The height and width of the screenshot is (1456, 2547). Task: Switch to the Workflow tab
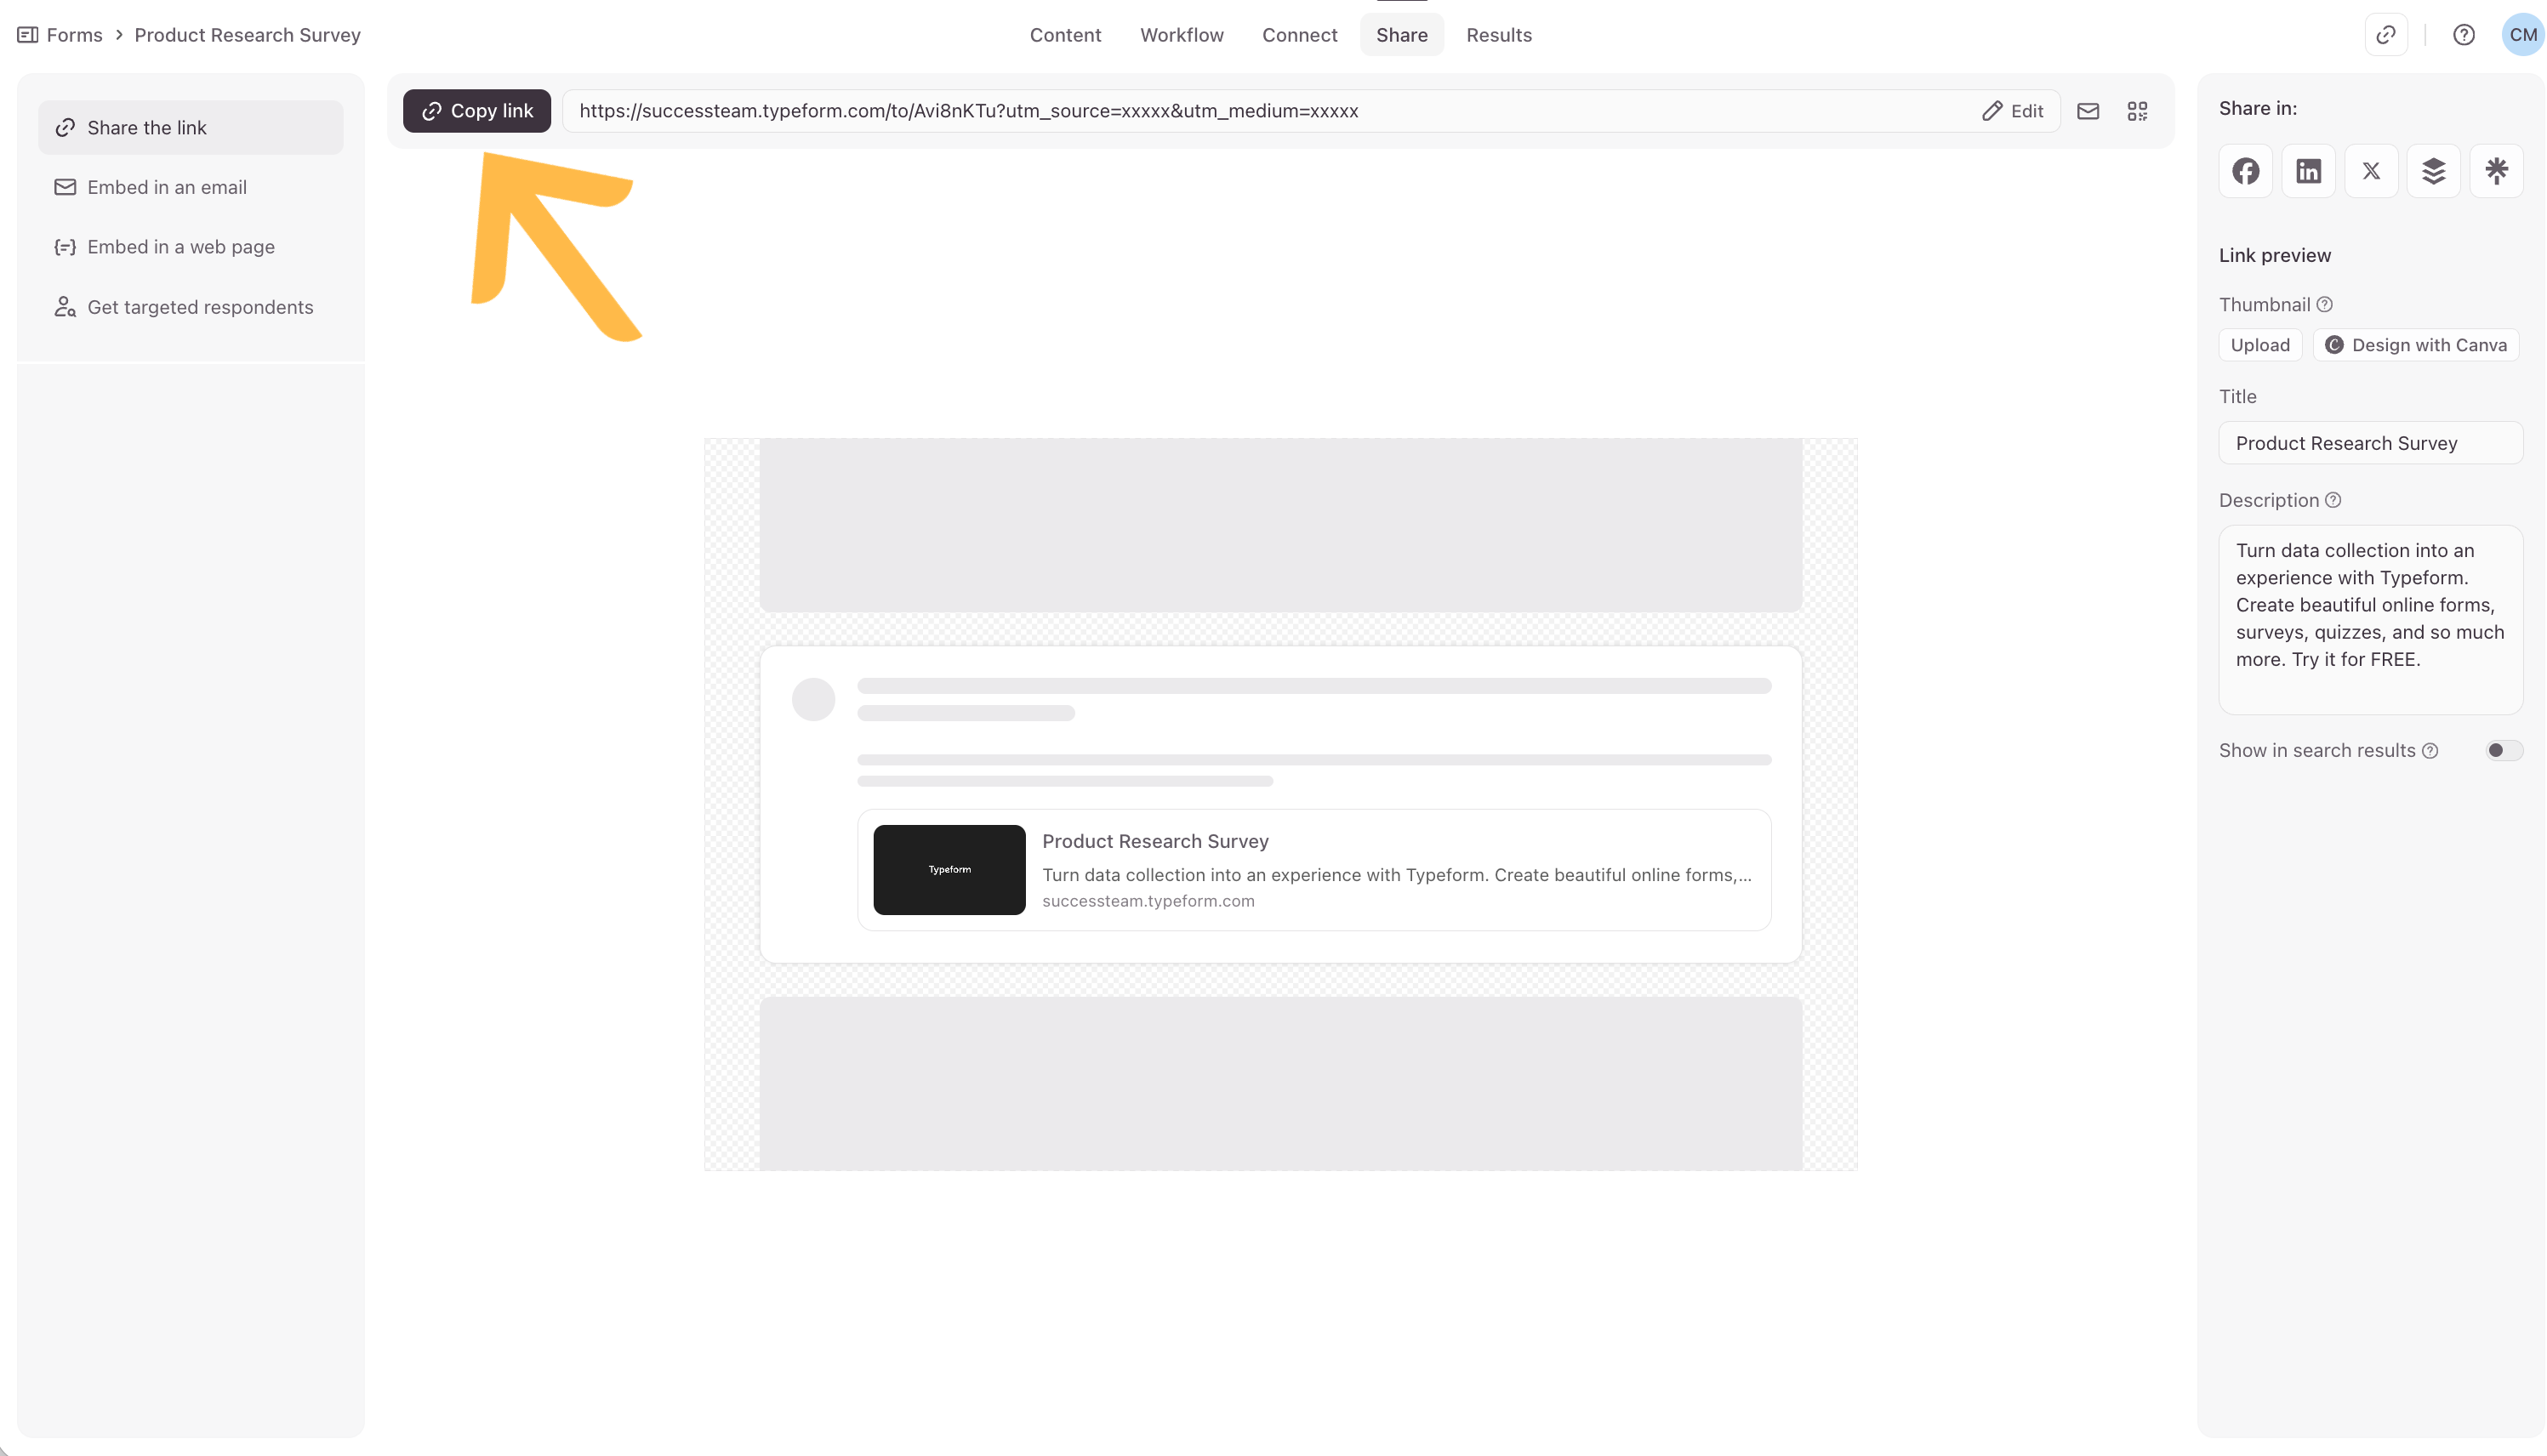(x=1181, y=35)
